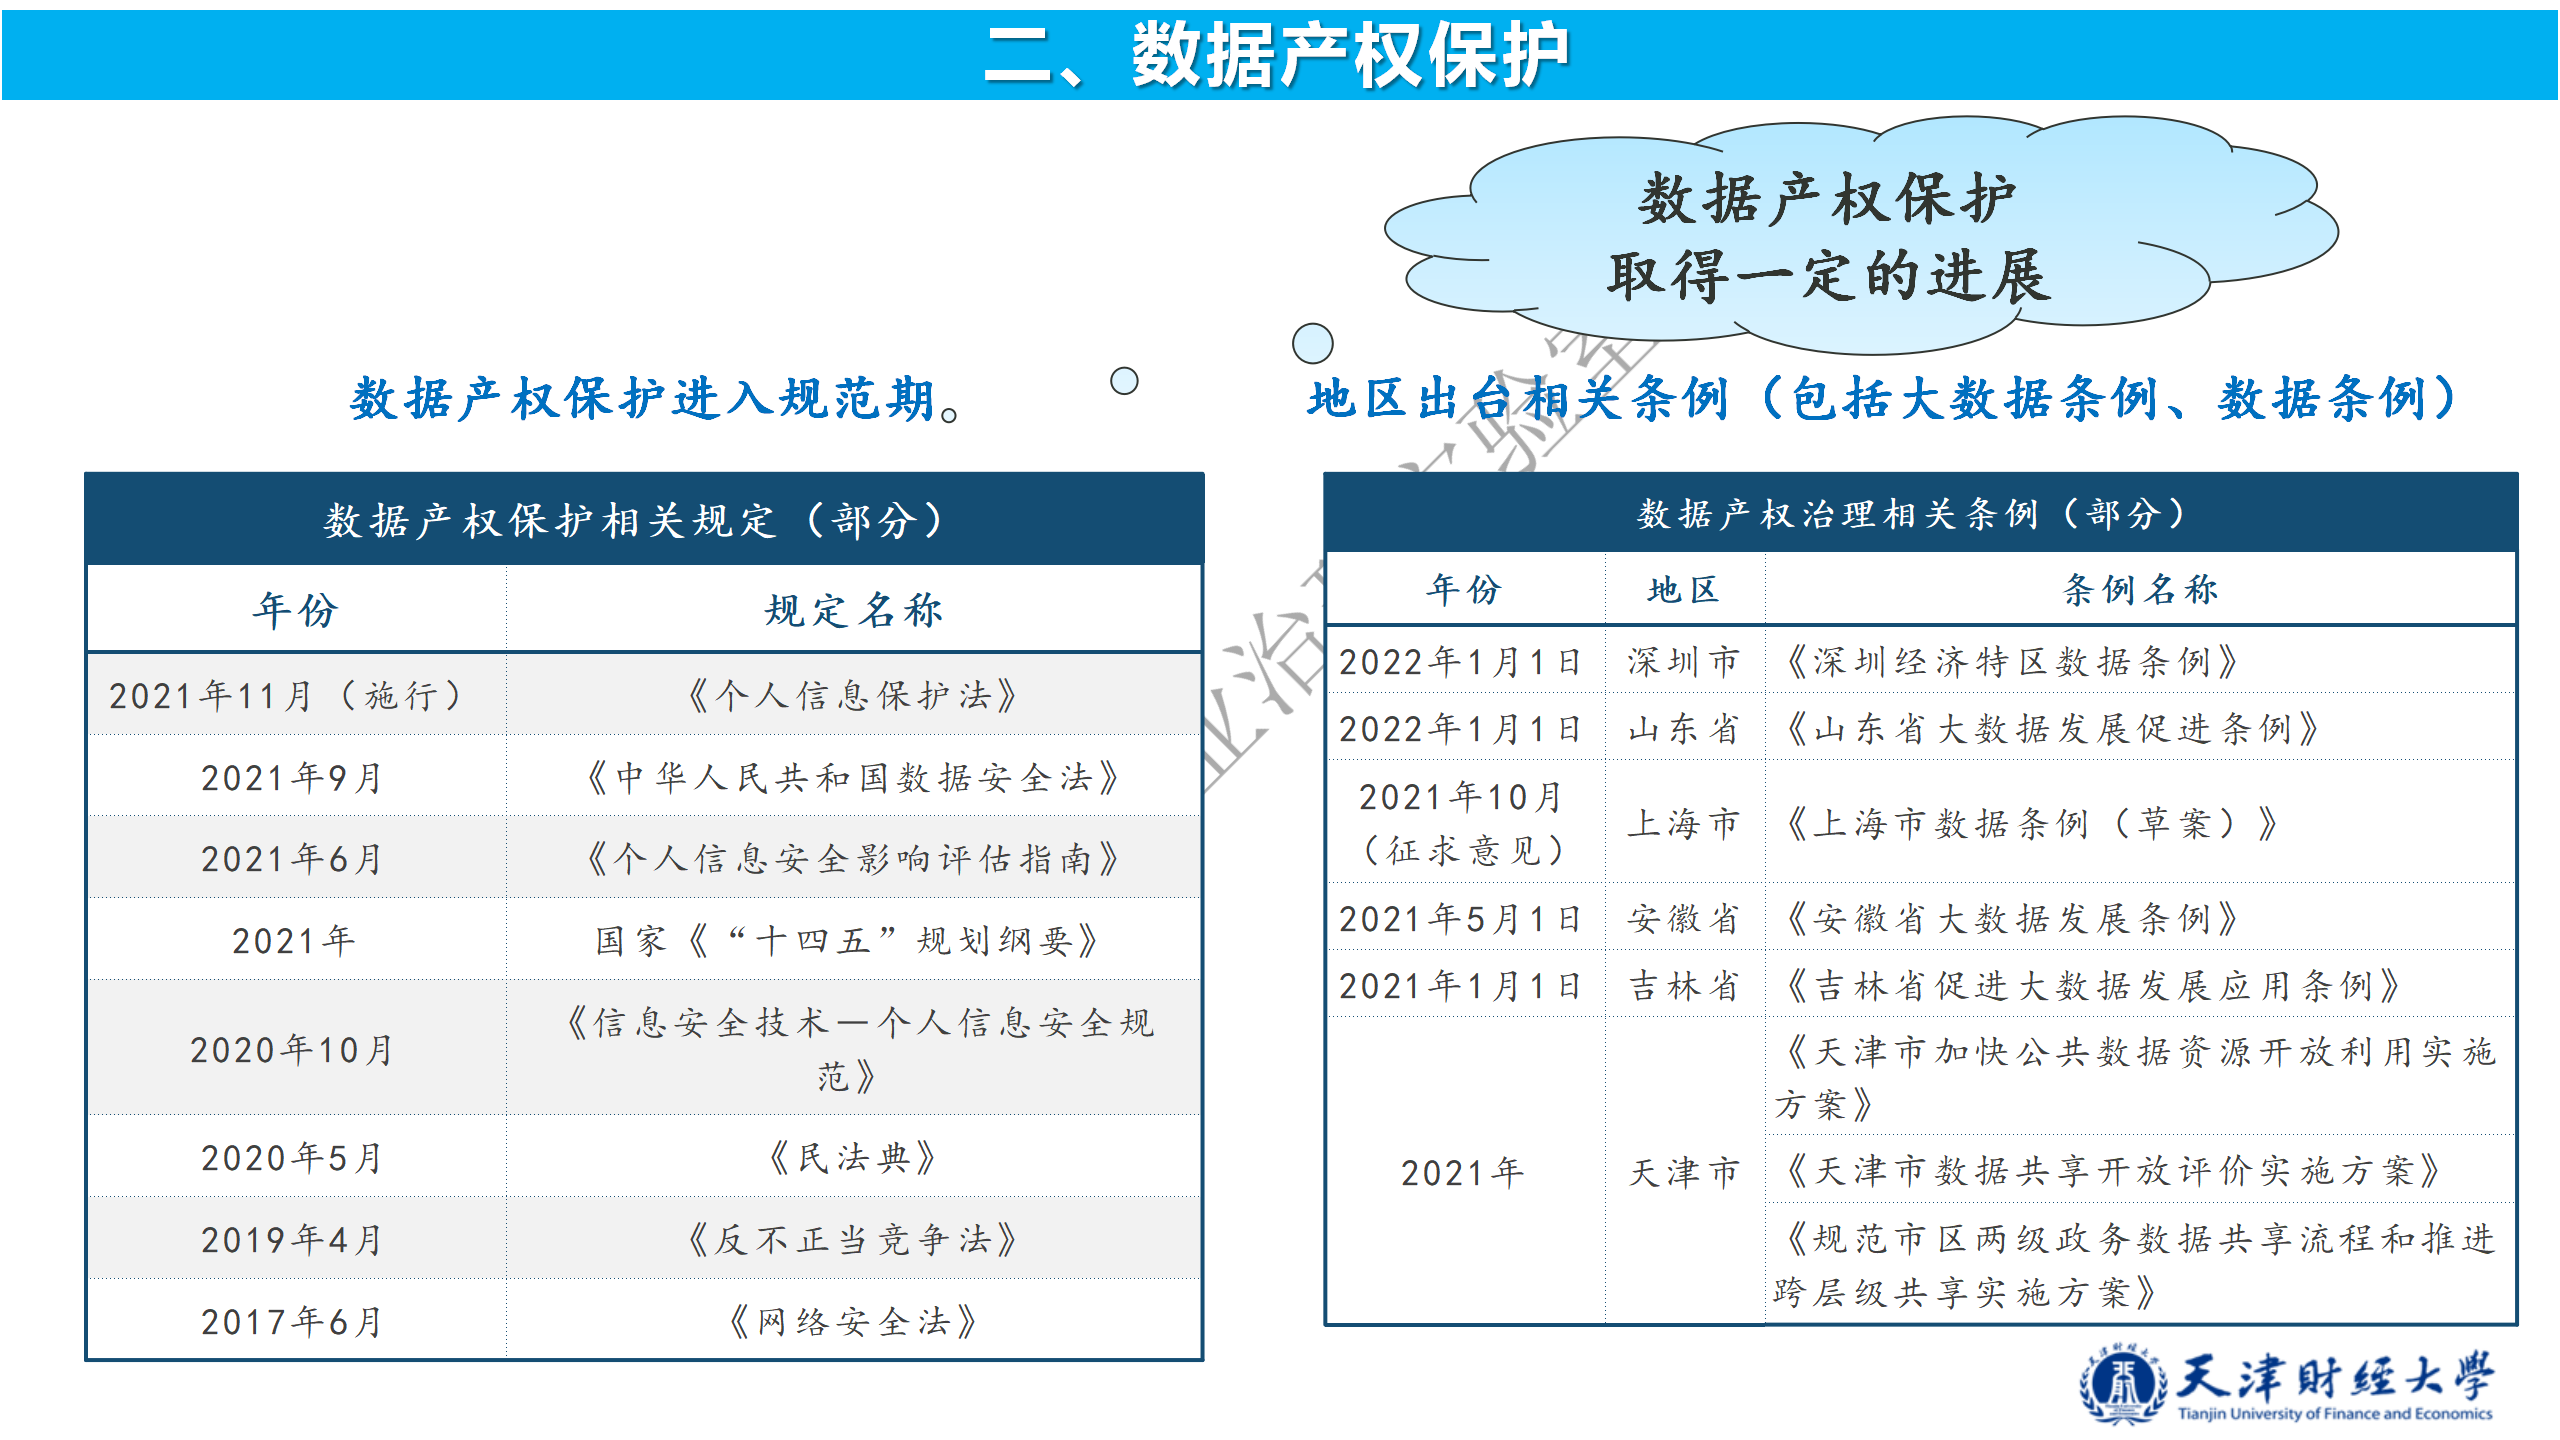Click the 地区 column header

[1685, 590]
